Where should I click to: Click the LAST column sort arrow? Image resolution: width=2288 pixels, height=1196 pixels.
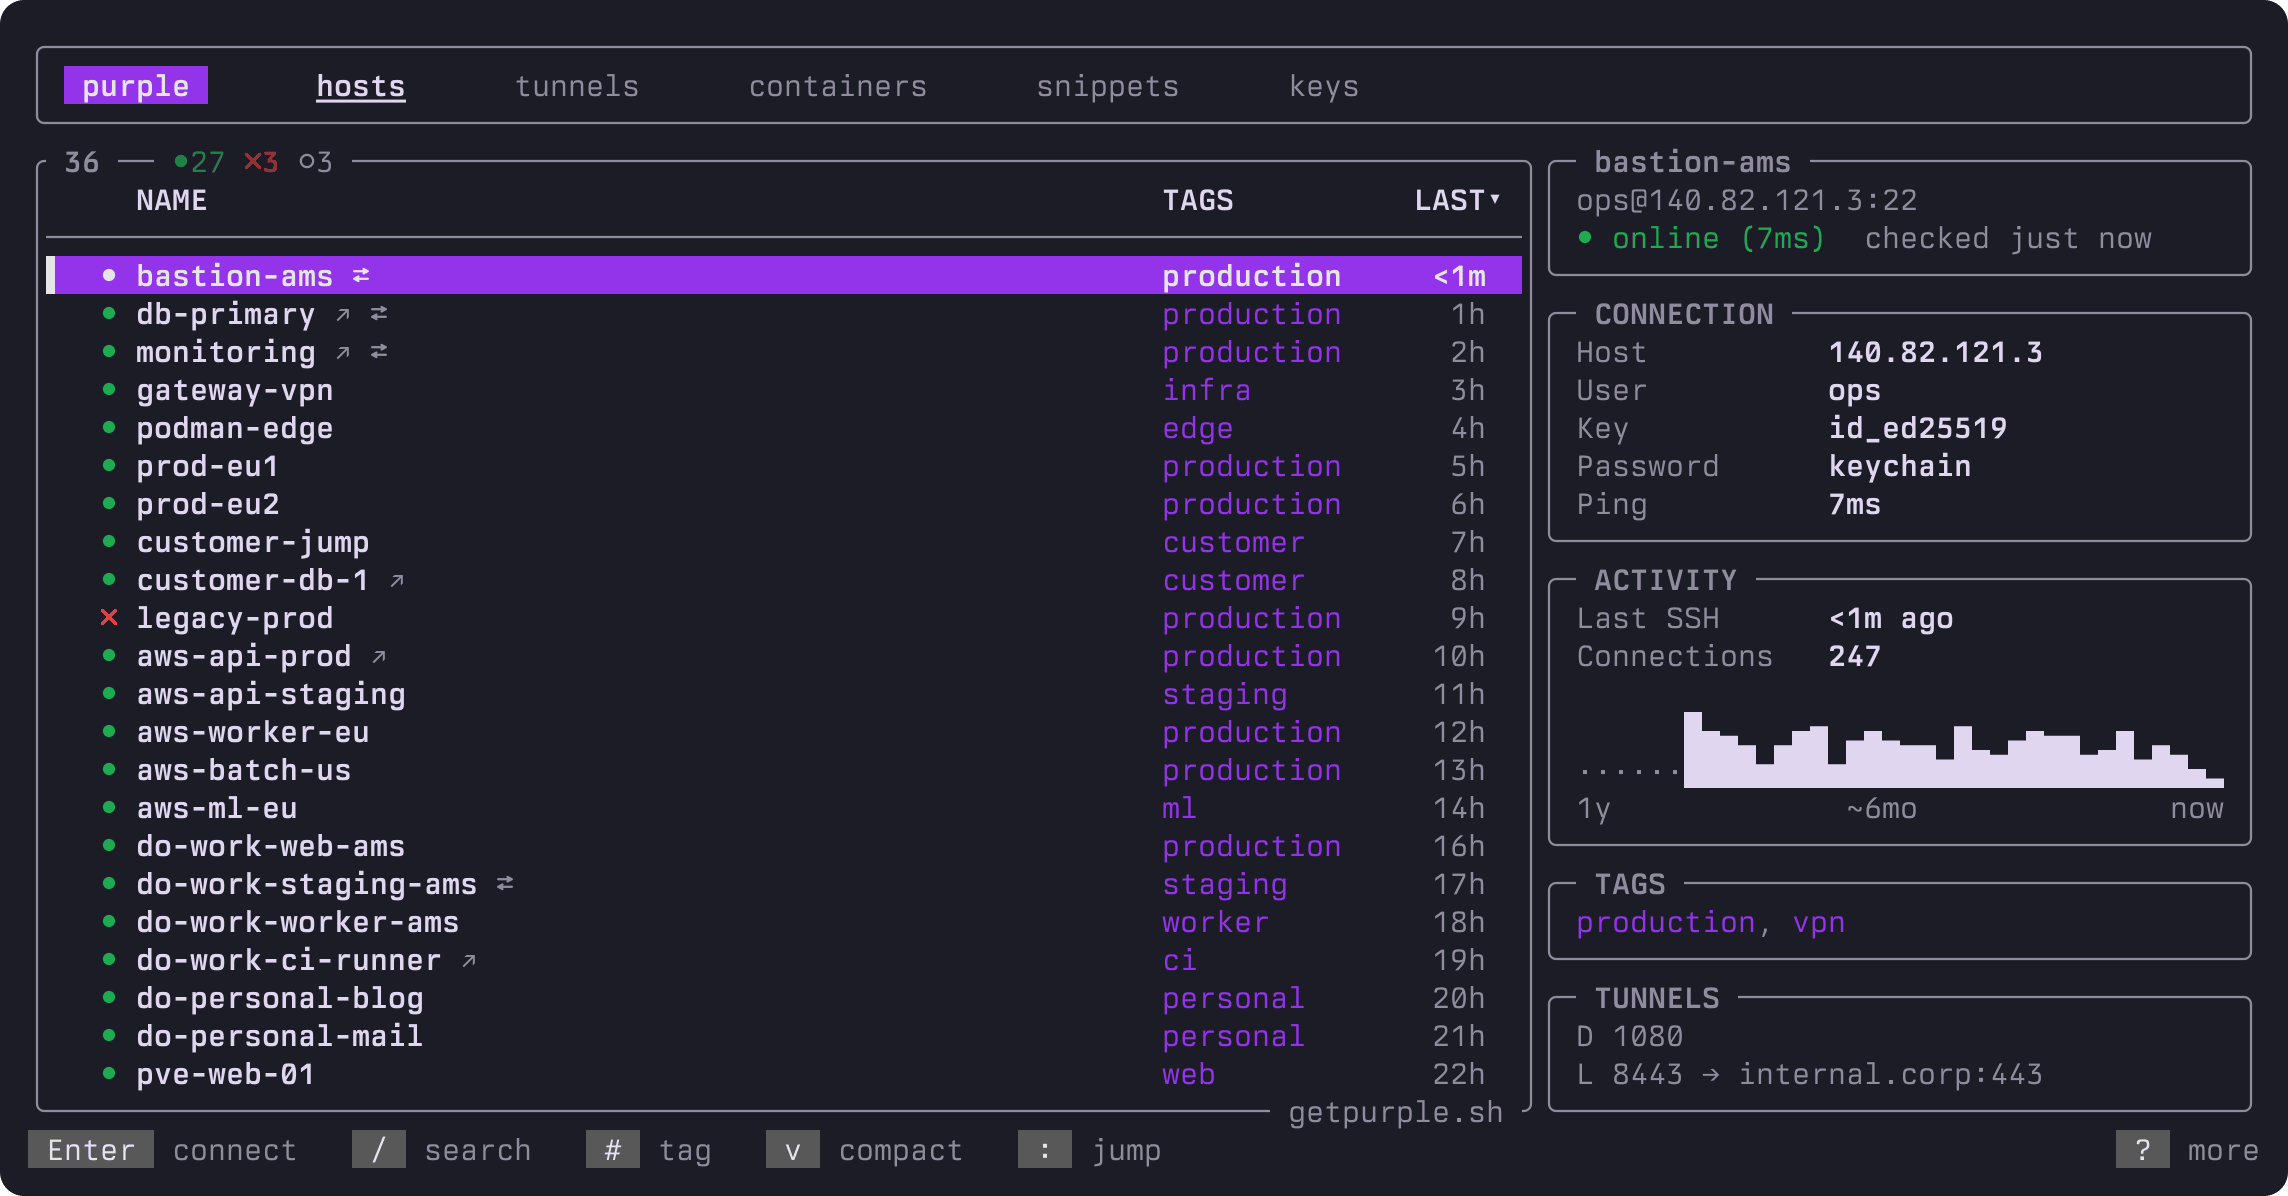pos(1495,199)
